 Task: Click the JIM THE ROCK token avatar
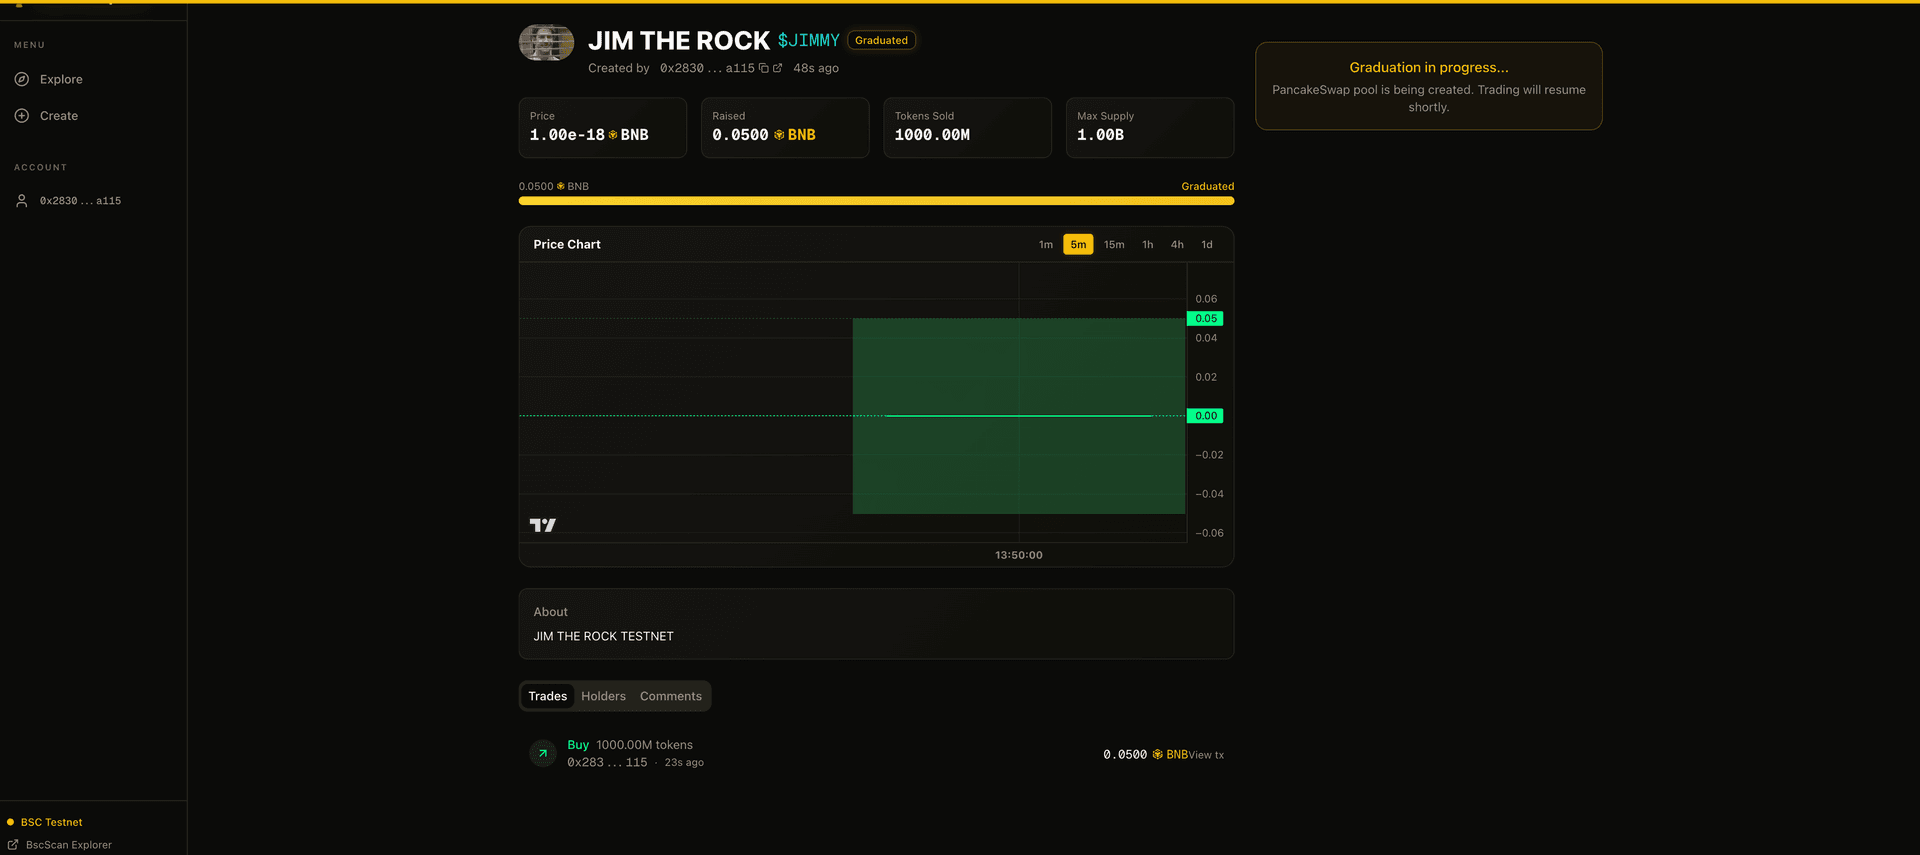pos(546,43)
